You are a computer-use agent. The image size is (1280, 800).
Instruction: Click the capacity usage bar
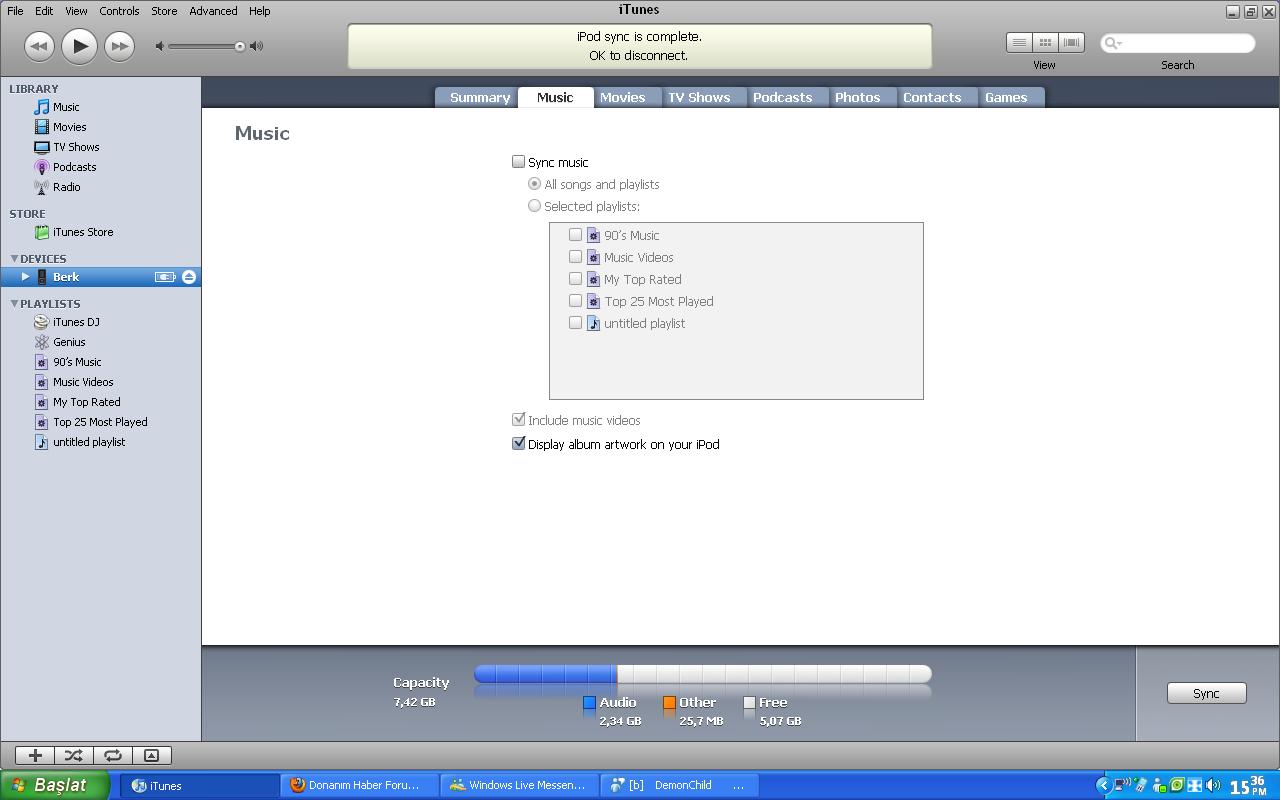[703, 674]
